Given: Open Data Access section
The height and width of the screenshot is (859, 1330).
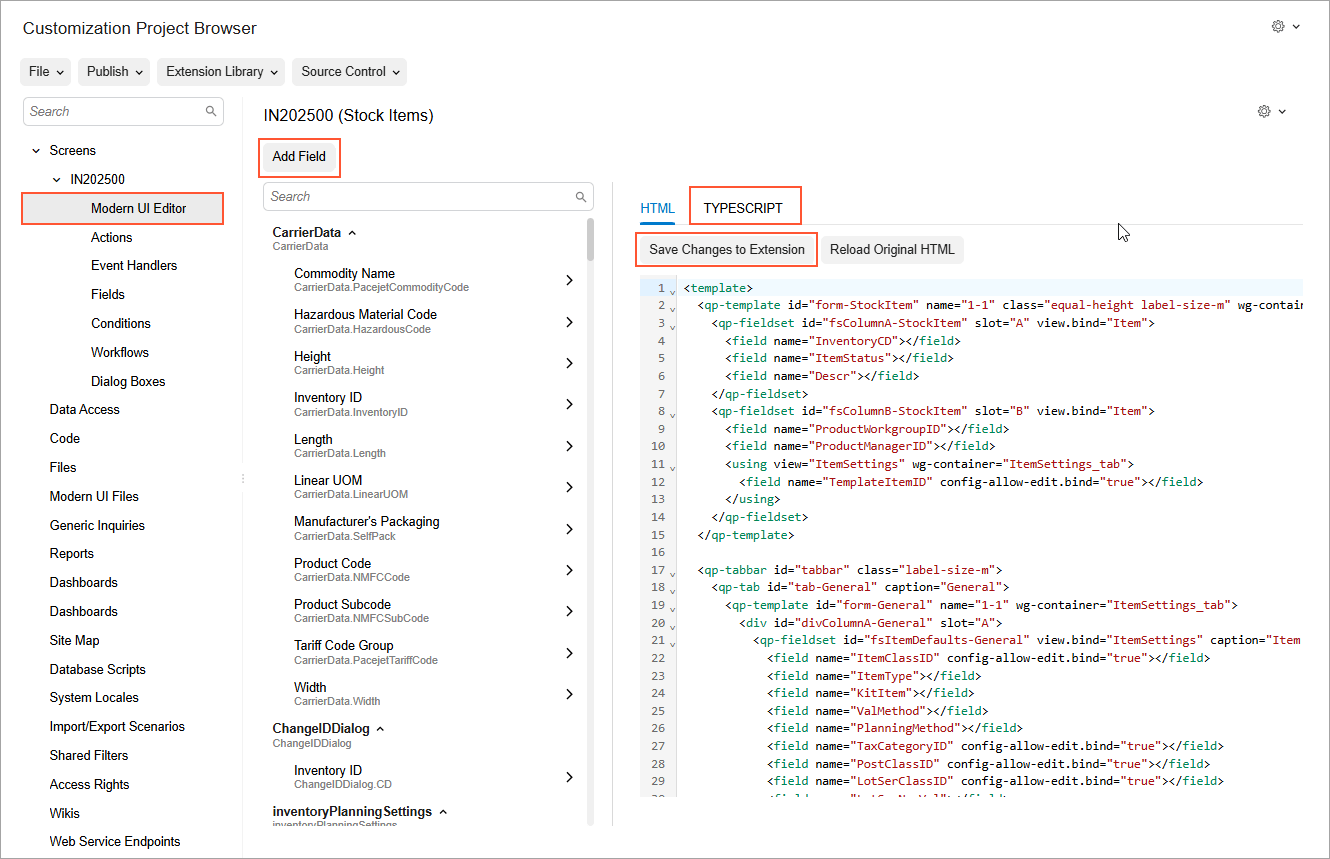Looking at the screenshot, I should coord(85,410).
